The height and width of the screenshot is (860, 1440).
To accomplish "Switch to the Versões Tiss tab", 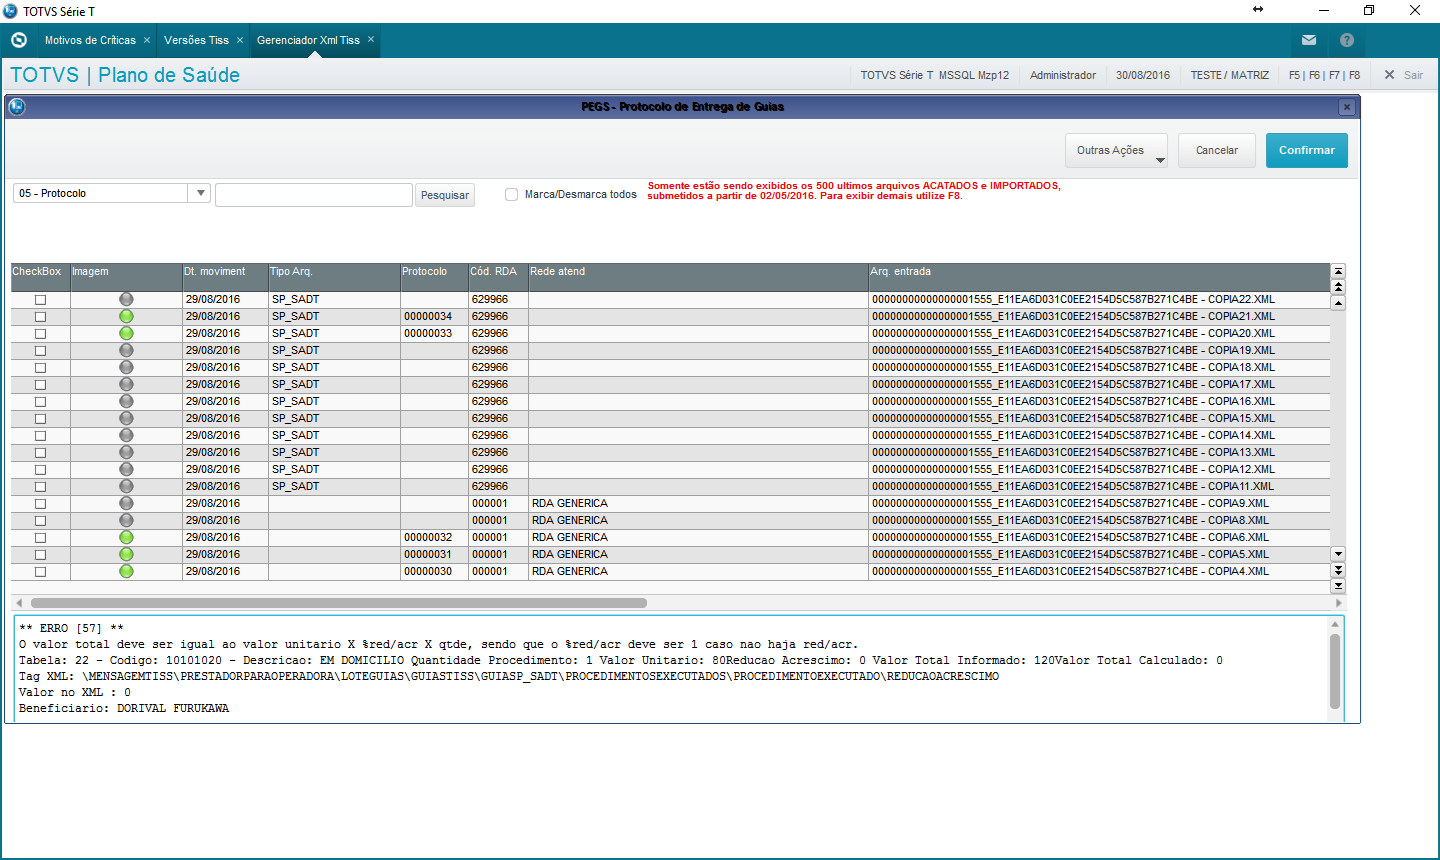I will click(196, 40).
